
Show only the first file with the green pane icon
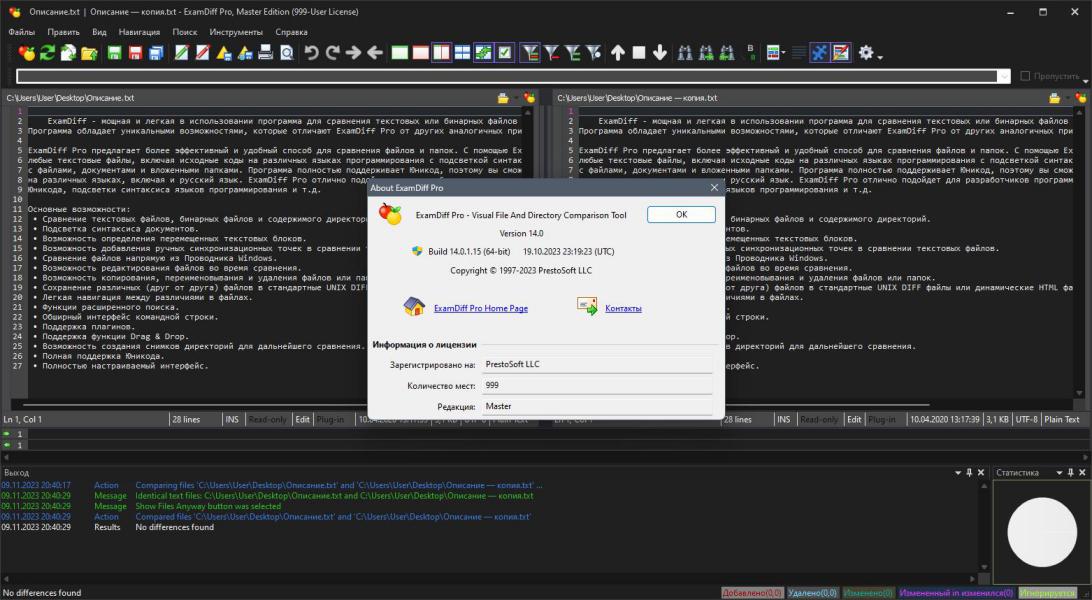point(400,53)
